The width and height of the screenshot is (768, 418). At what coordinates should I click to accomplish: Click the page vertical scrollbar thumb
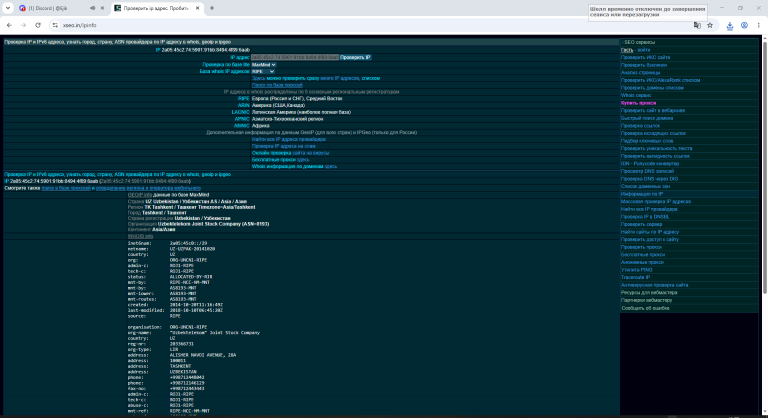(765, 168)
